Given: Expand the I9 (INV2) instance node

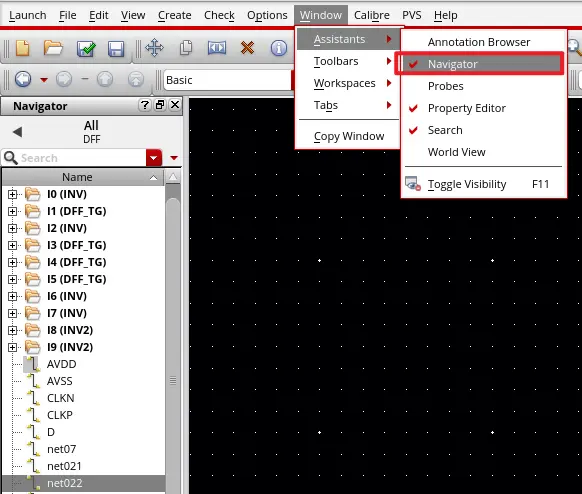Looking at the screenshot, I should (12, 347).
